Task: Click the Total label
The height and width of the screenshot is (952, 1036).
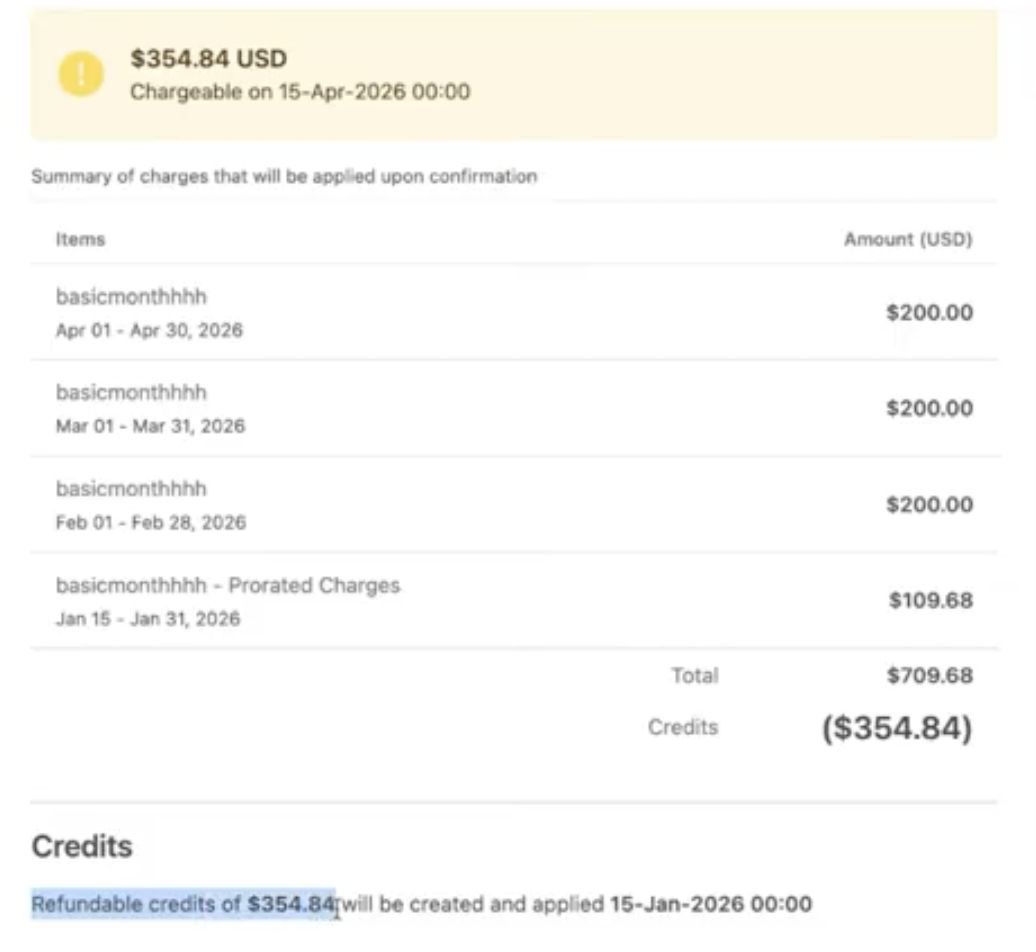Action: (695, 675)
